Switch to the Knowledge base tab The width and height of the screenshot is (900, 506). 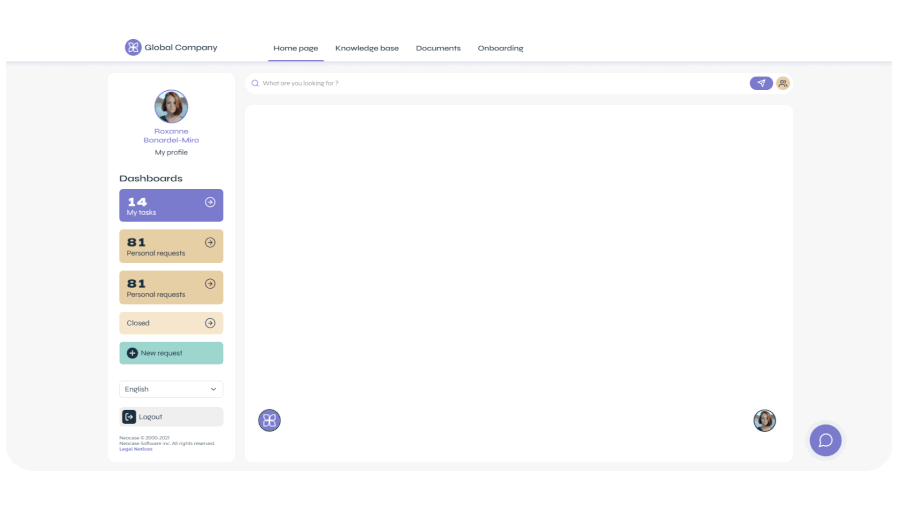pos(367,48)
